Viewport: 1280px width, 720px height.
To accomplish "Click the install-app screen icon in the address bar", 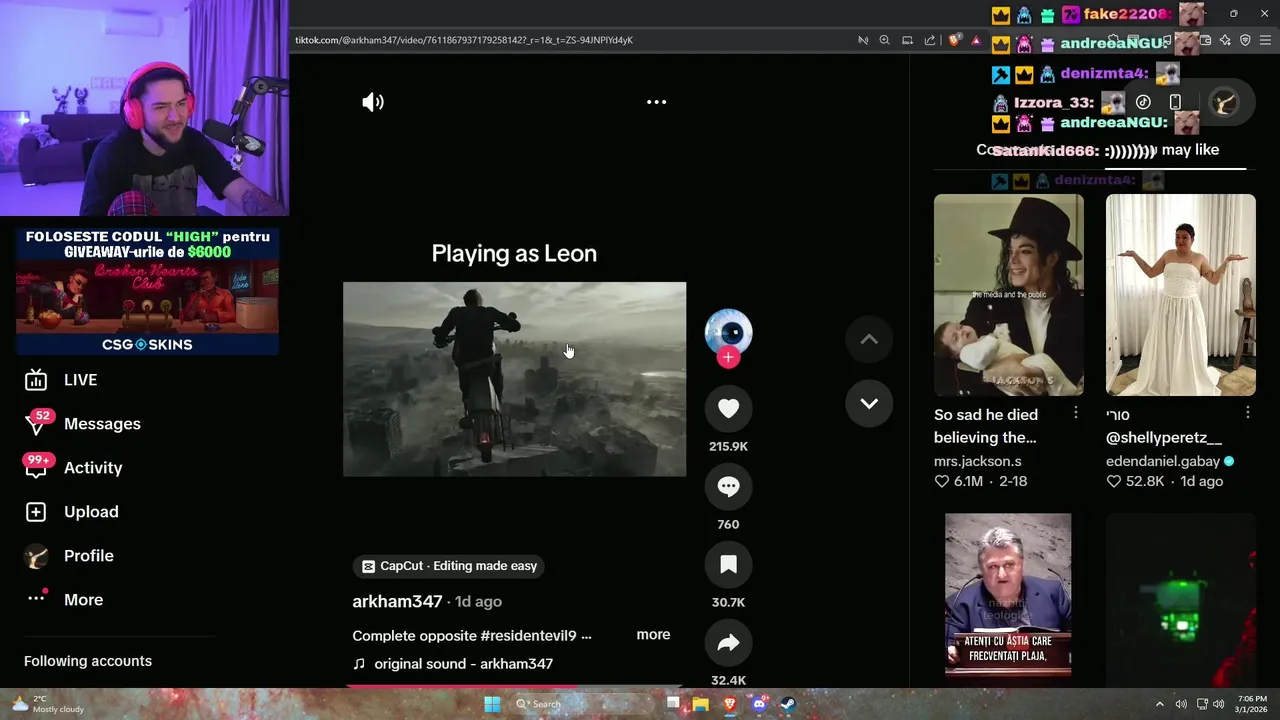I will point(907,40).
